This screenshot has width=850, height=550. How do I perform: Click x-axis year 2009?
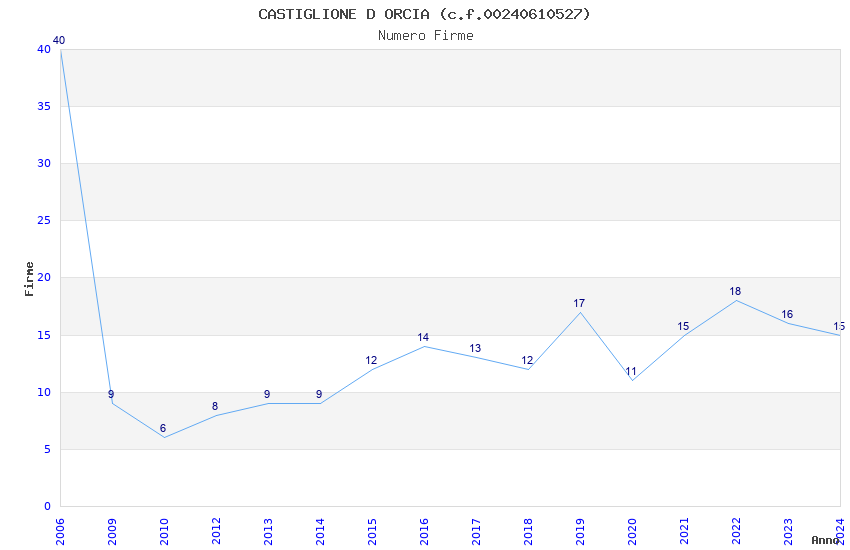tap(112, 531)
